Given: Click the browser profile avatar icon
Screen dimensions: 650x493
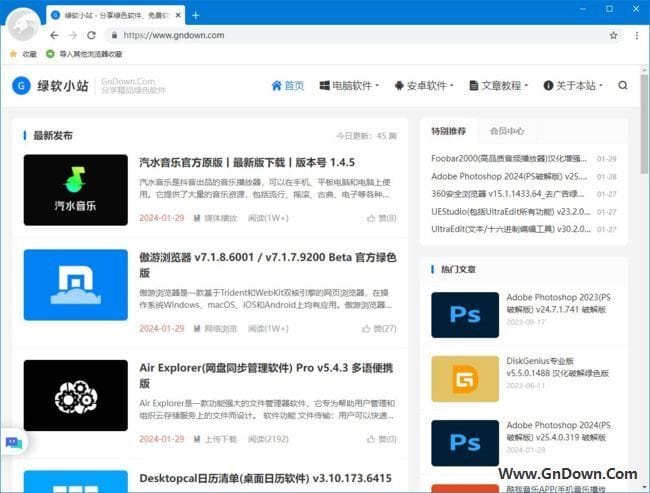Looking at the screenshot, I should coord(24,25).
